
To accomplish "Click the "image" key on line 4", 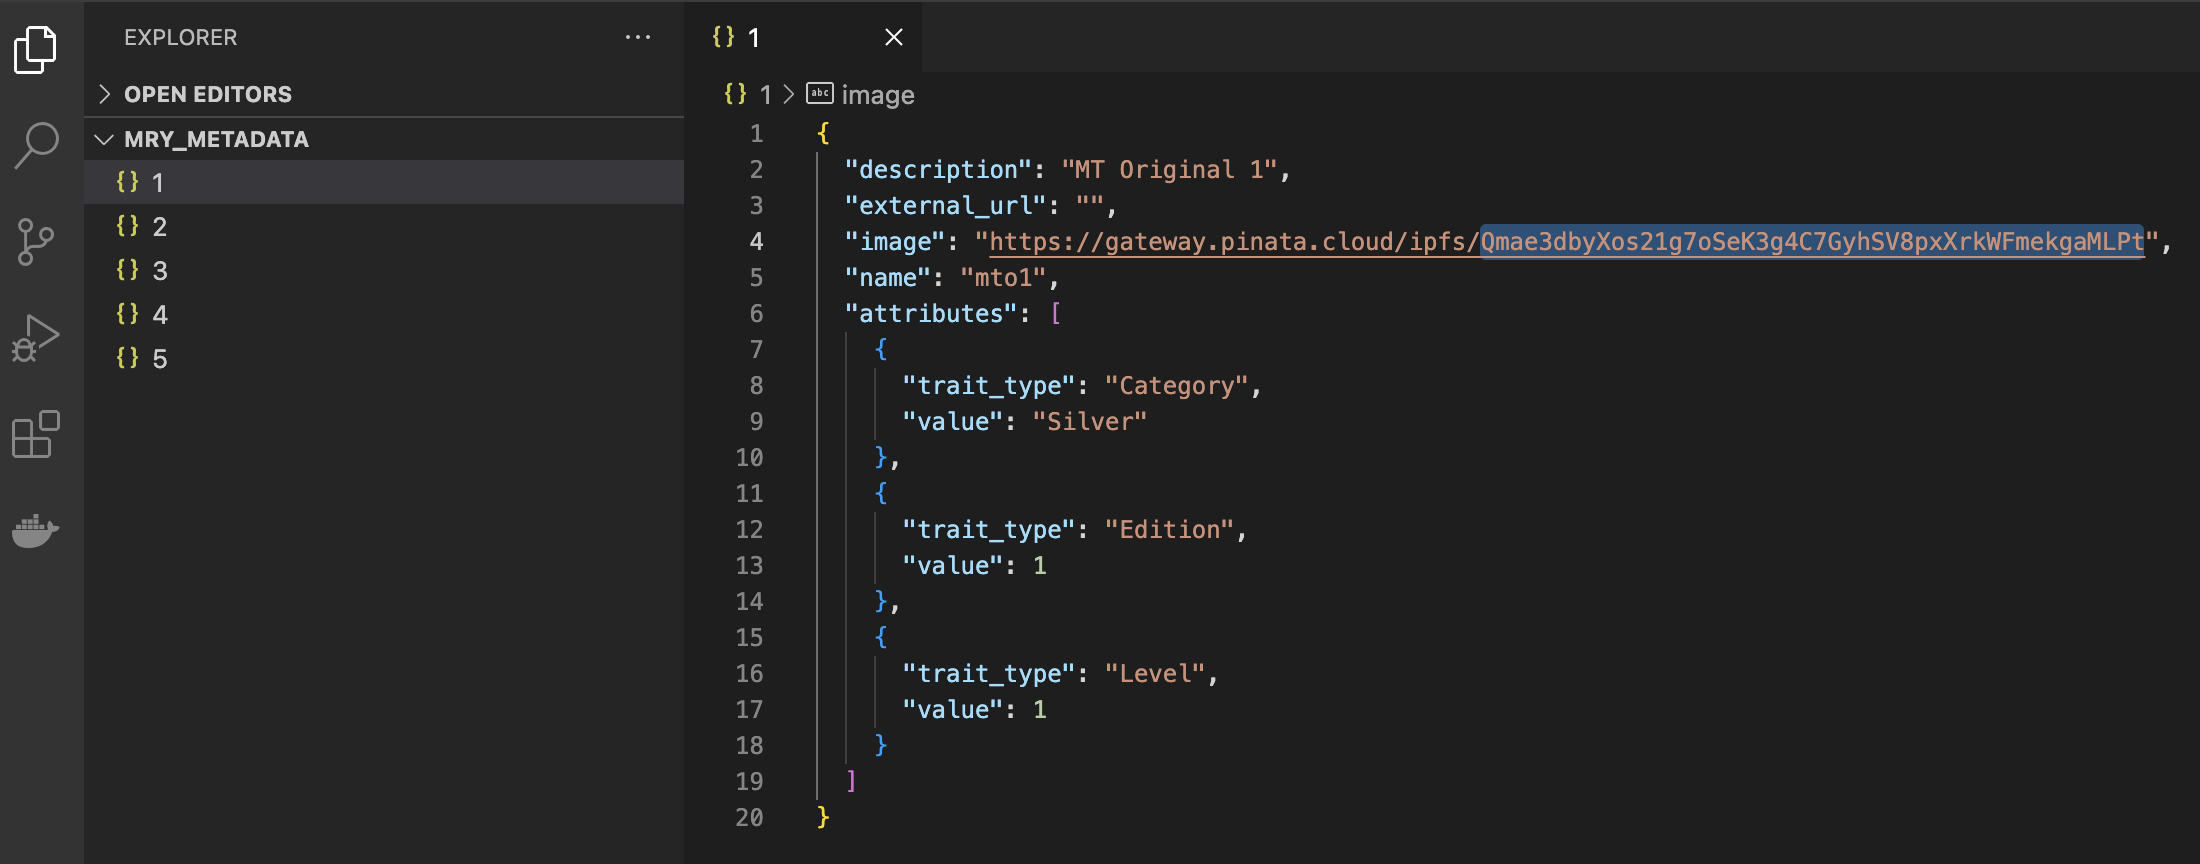I will [895, 241].
